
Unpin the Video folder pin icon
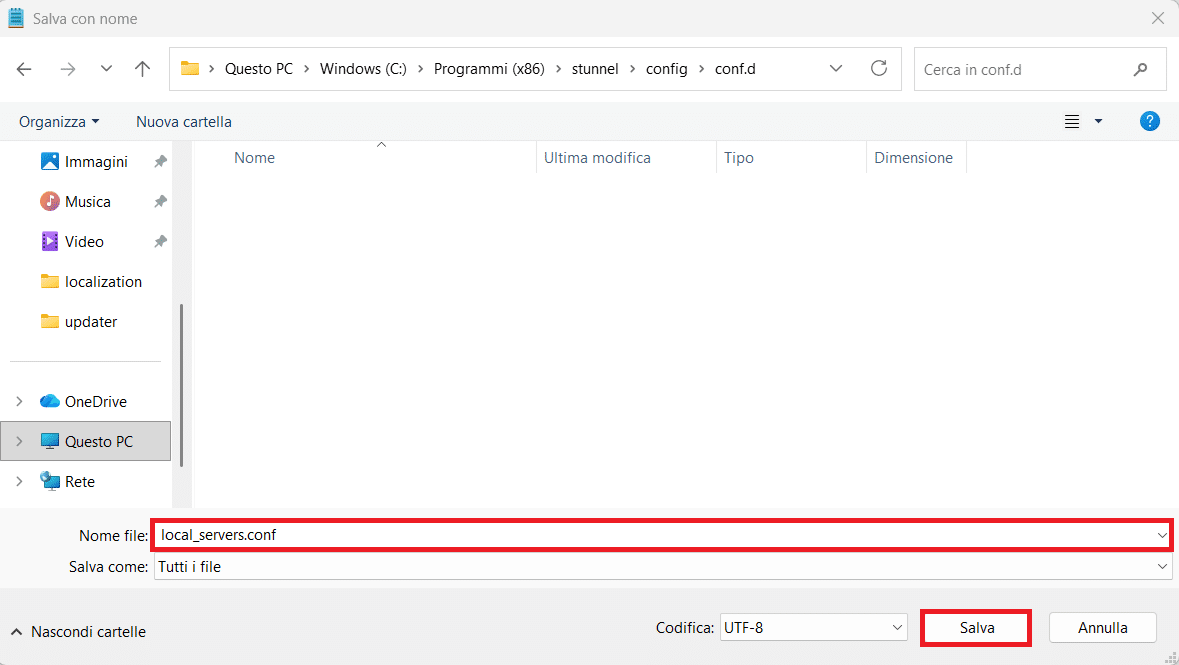coord(160,241)
